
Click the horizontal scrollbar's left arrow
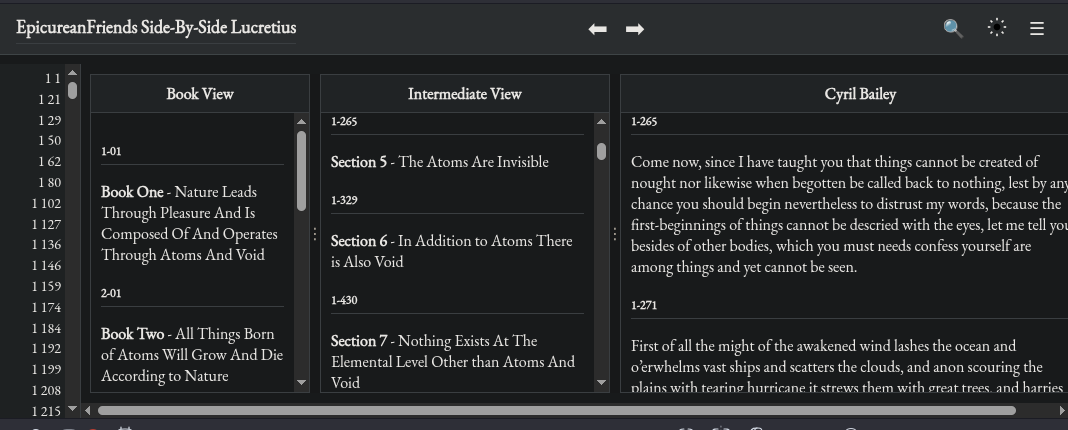tap(88, 410)
